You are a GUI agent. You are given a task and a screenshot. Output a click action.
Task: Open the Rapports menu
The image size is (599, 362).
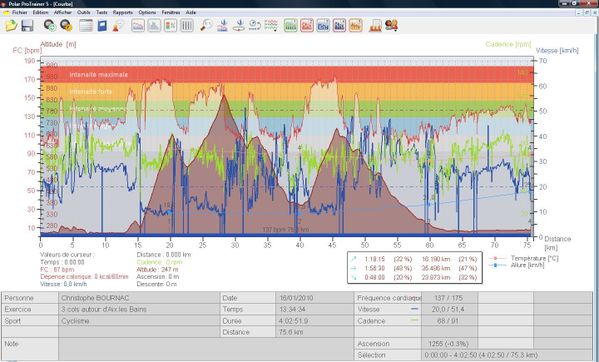point(123,13)
